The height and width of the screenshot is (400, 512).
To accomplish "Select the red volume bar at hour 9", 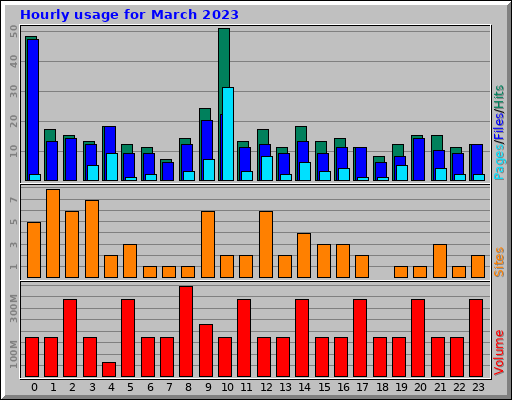I will coord(206,350).
